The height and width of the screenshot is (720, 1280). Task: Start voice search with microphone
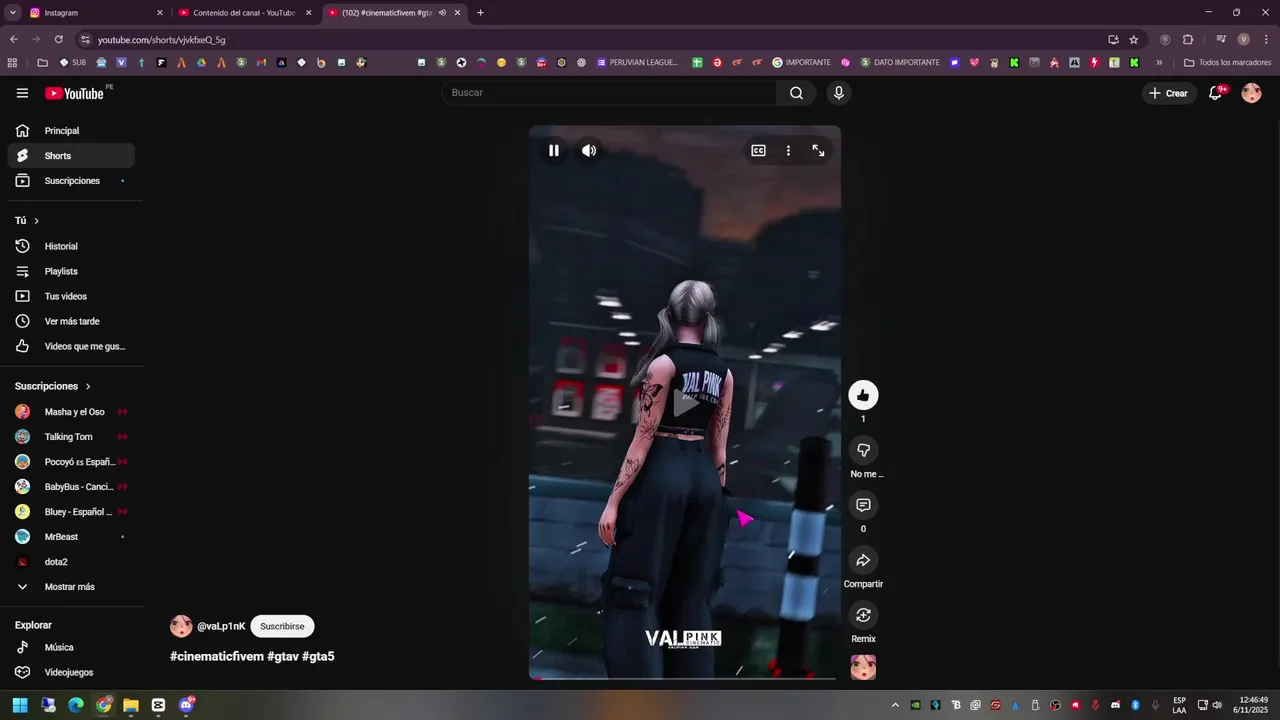(838, 93)
